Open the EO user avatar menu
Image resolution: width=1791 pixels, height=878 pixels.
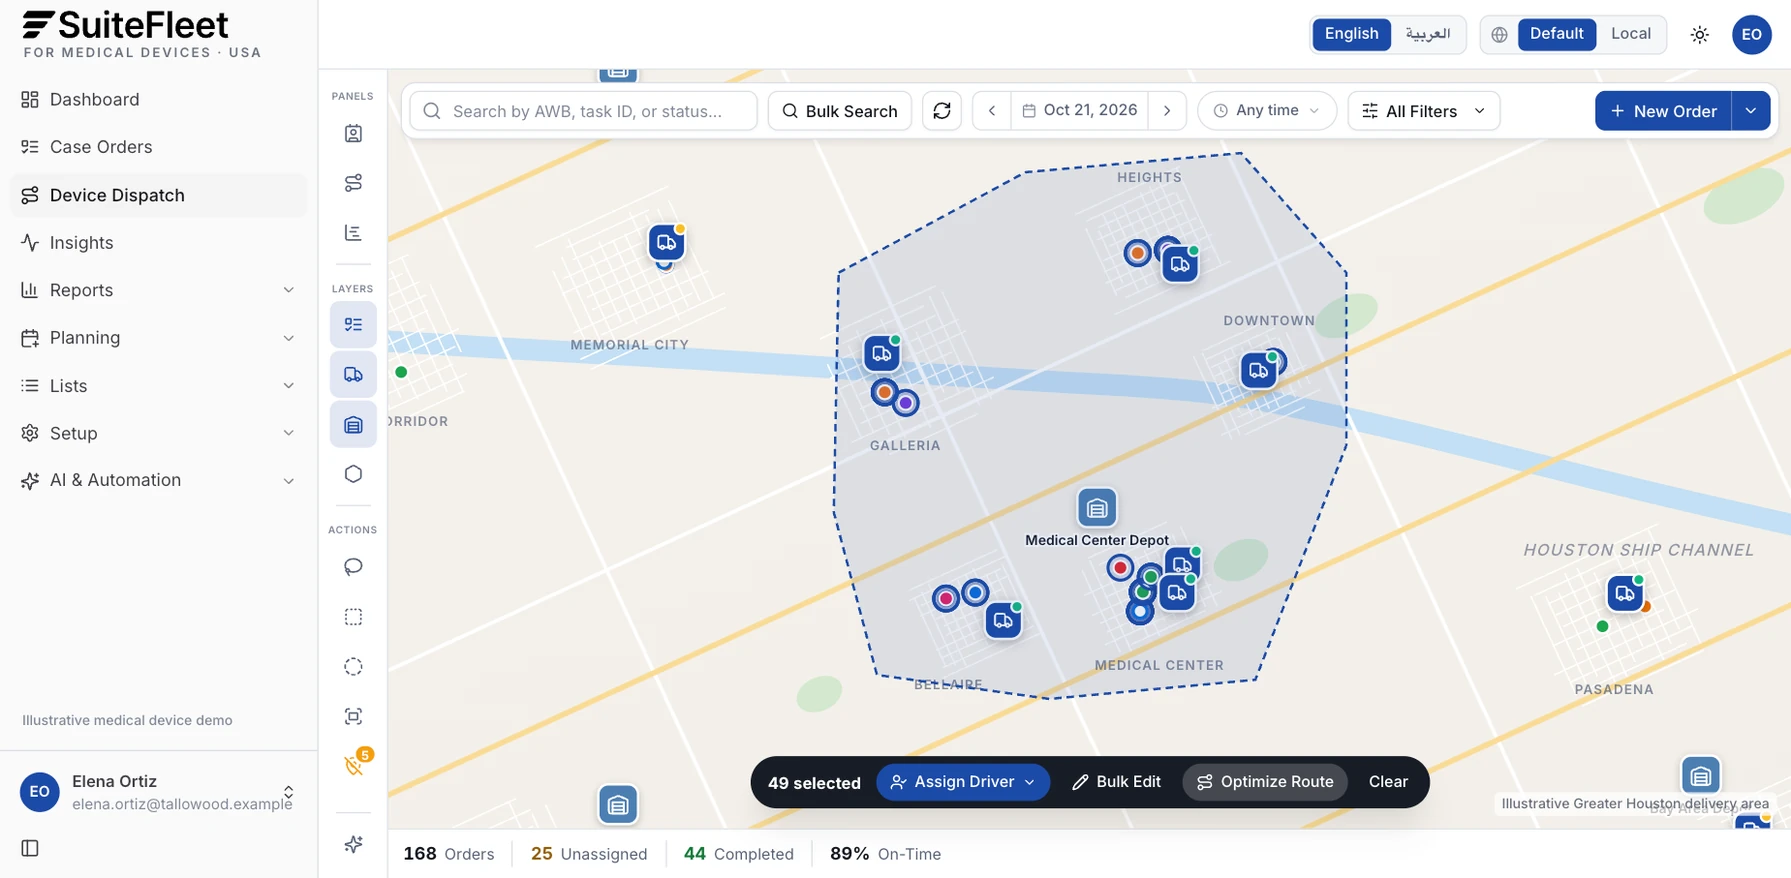1751,35
